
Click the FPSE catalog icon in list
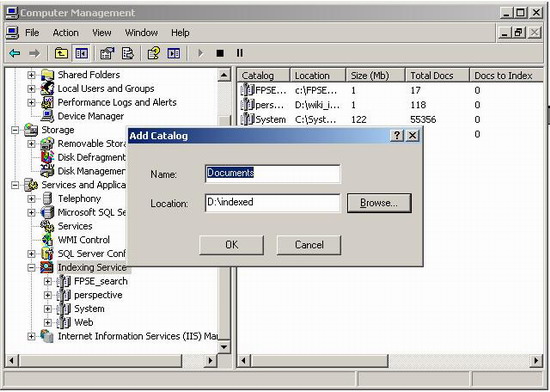[247, 90]
